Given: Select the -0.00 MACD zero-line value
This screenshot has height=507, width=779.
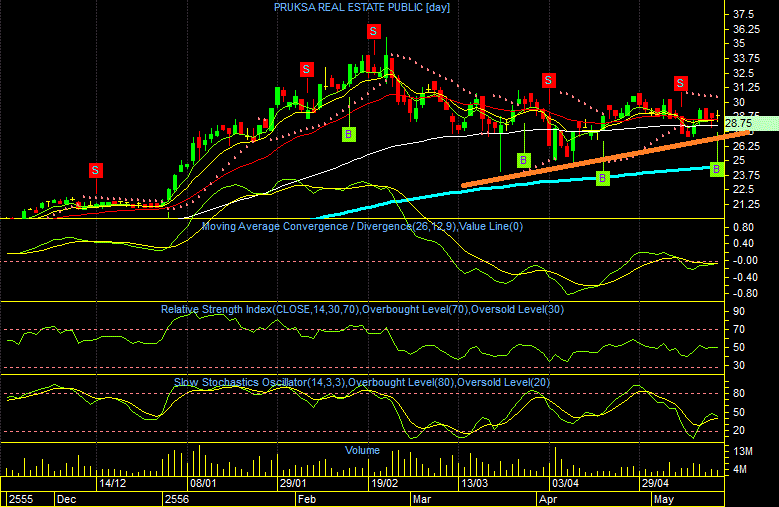Looking at the screenshot, I should (x=745, y=260).
